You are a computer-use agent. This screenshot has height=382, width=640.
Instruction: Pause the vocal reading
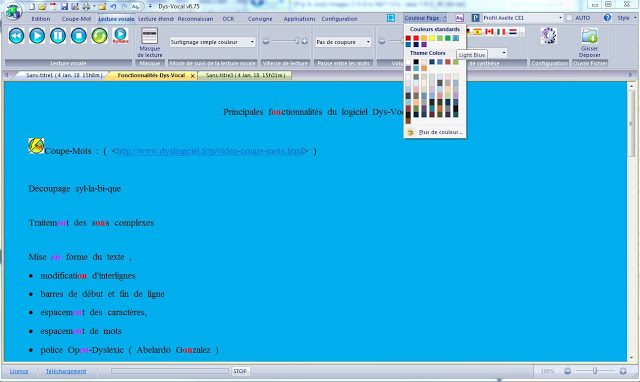(58, 36)
